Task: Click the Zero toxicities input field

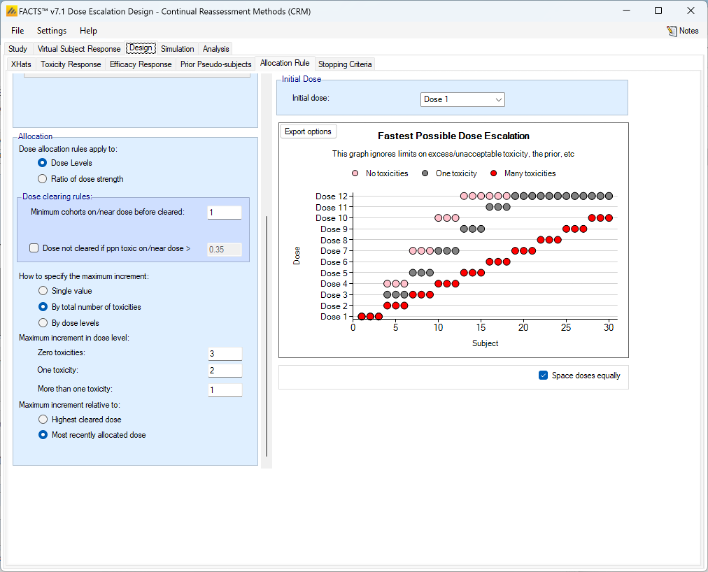Action: coord(224,353)
